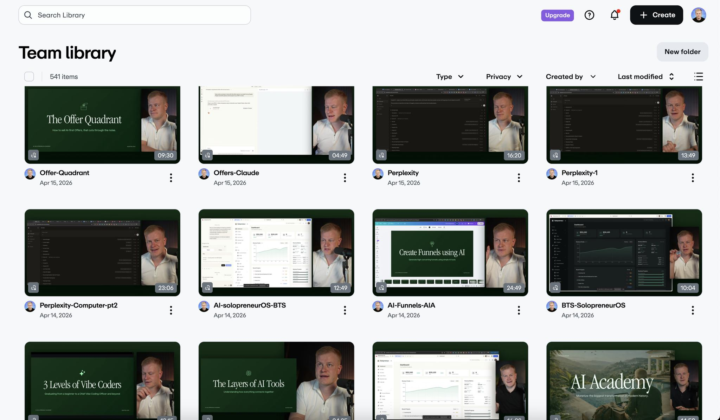Screen dimensions: 720x420
Task: Expand the Created by filter dropdown
Action: click(570, 77)
